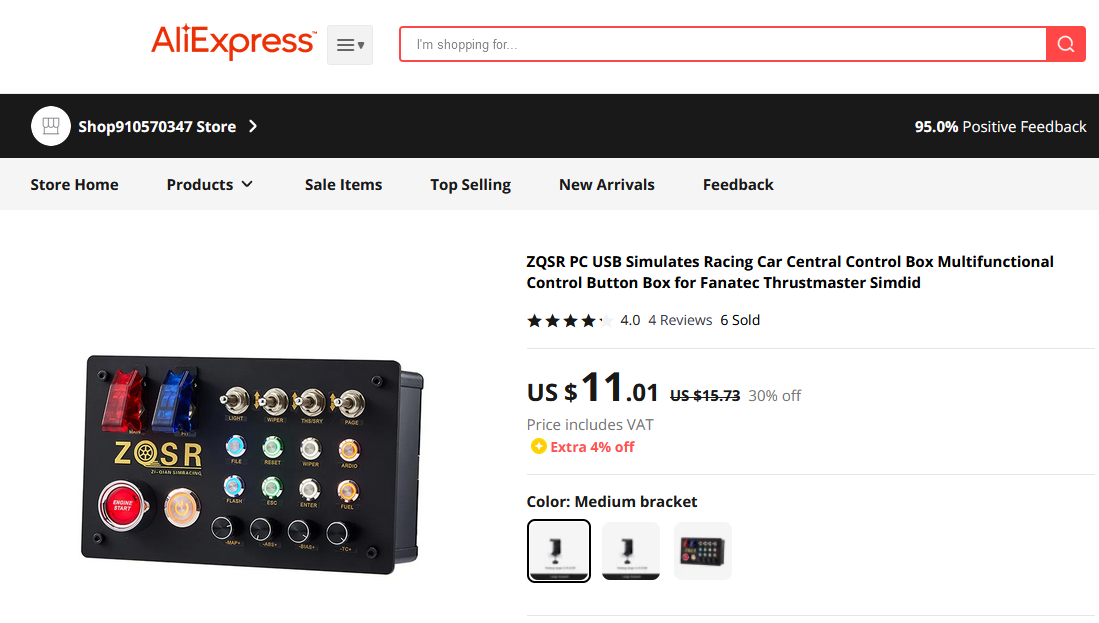Image resolution: width=1099 pixels, height=623 pixels.
Task: Click the store avatar icon
Action: pyautogui.click(x=50, y=126)
